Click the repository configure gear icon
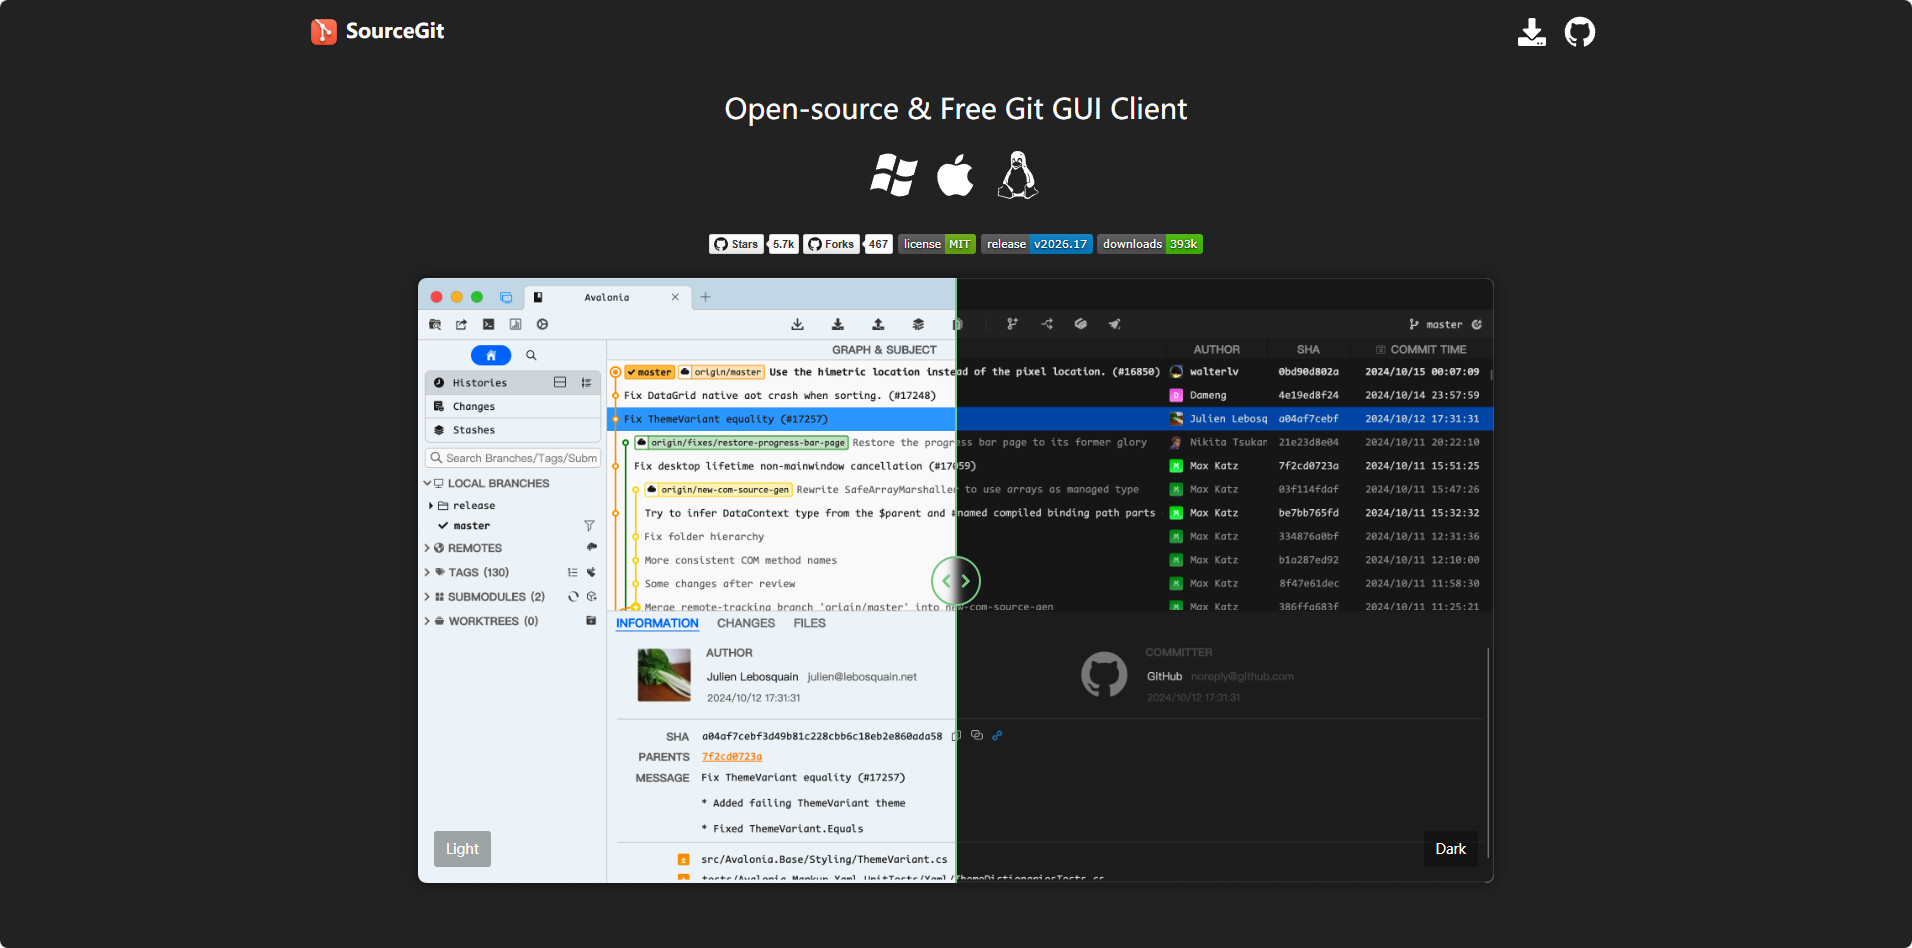Viewport: 1912px width, 948px height. 542,324
